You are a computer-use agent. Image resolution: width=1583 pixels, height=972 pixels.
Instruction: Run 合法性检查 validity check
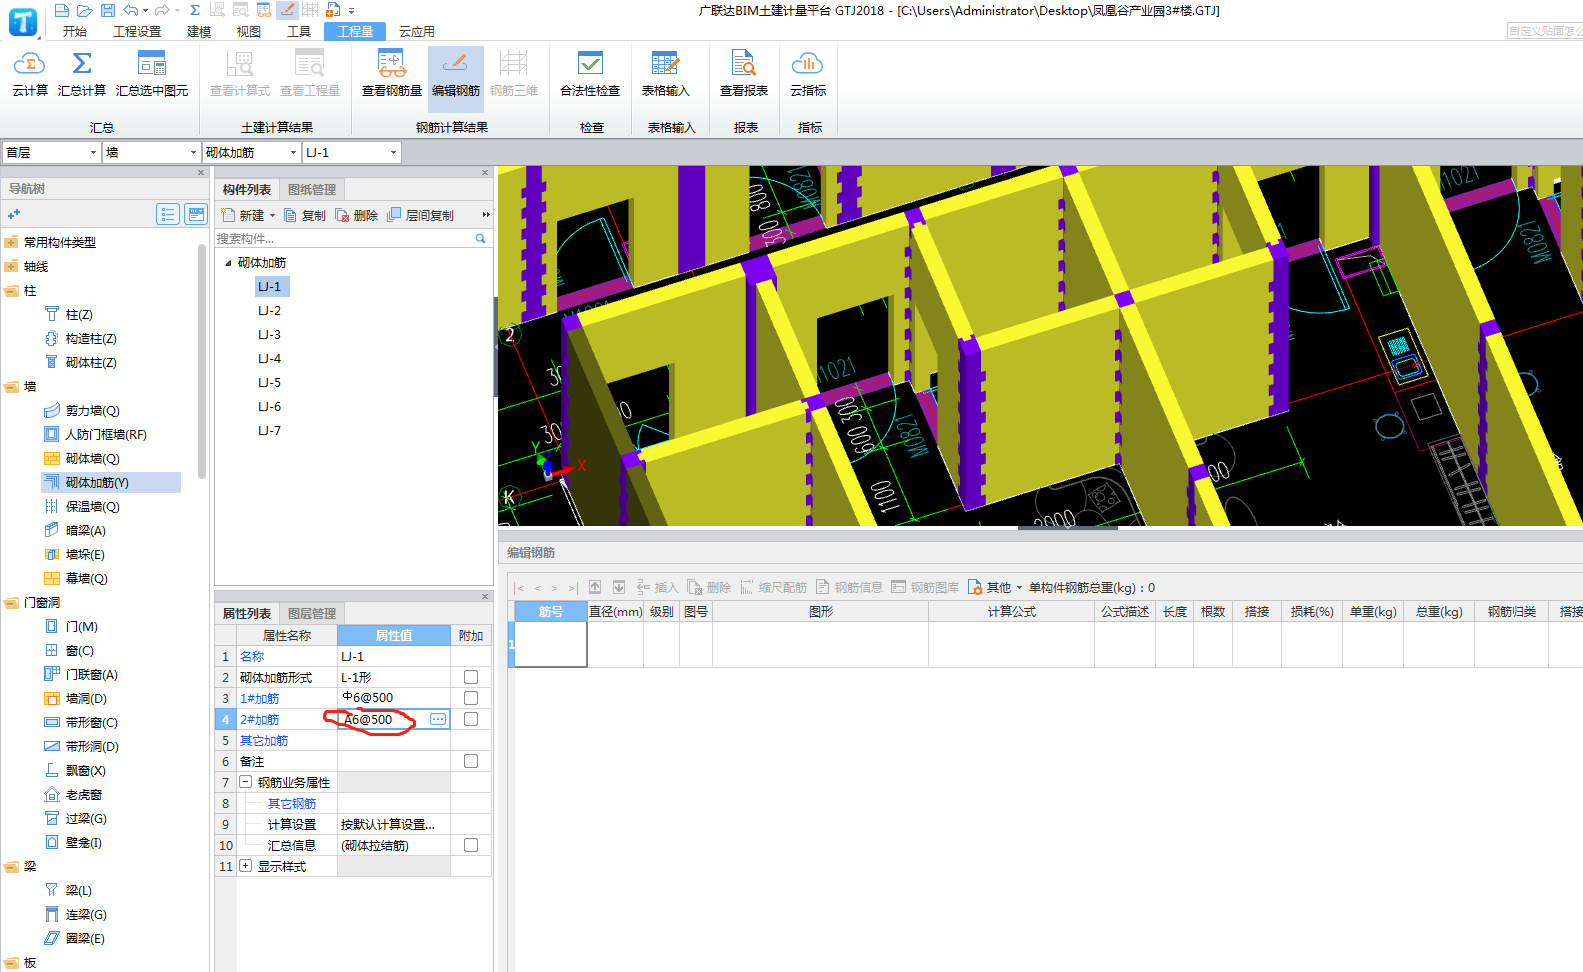(590, 74)
